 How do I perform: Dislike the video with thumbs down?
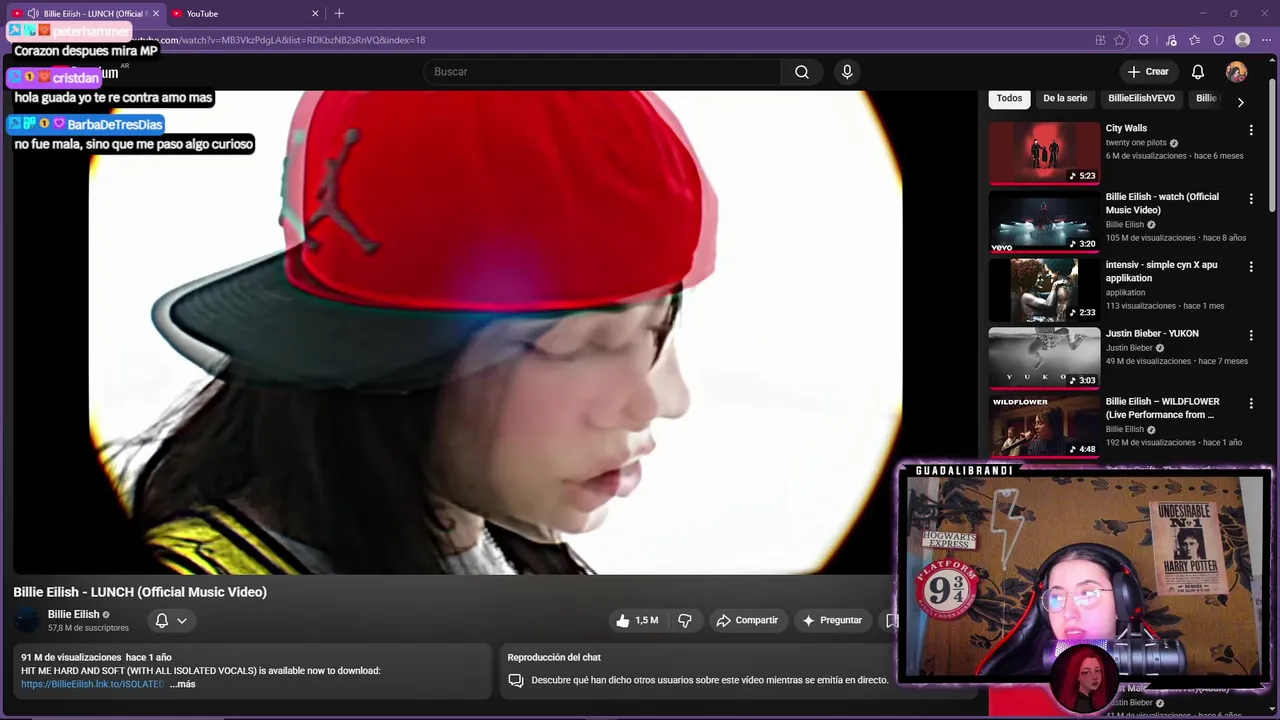tap(685, 620)
